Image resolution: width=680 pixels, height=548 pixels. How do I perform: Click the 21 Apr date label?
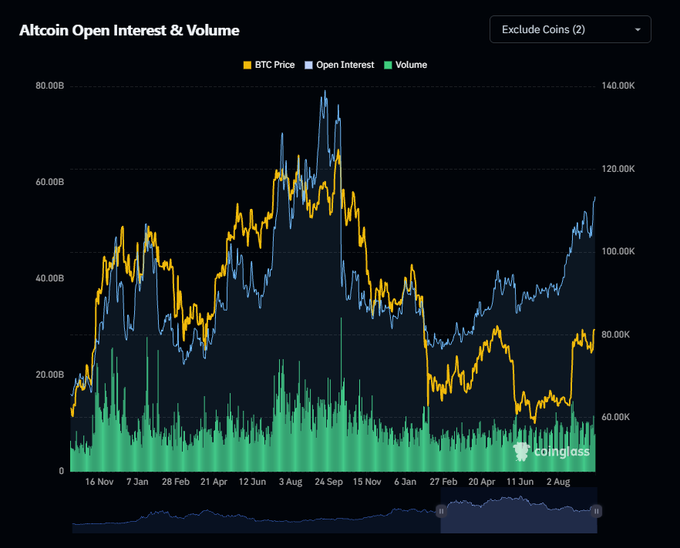coord(214,482)
